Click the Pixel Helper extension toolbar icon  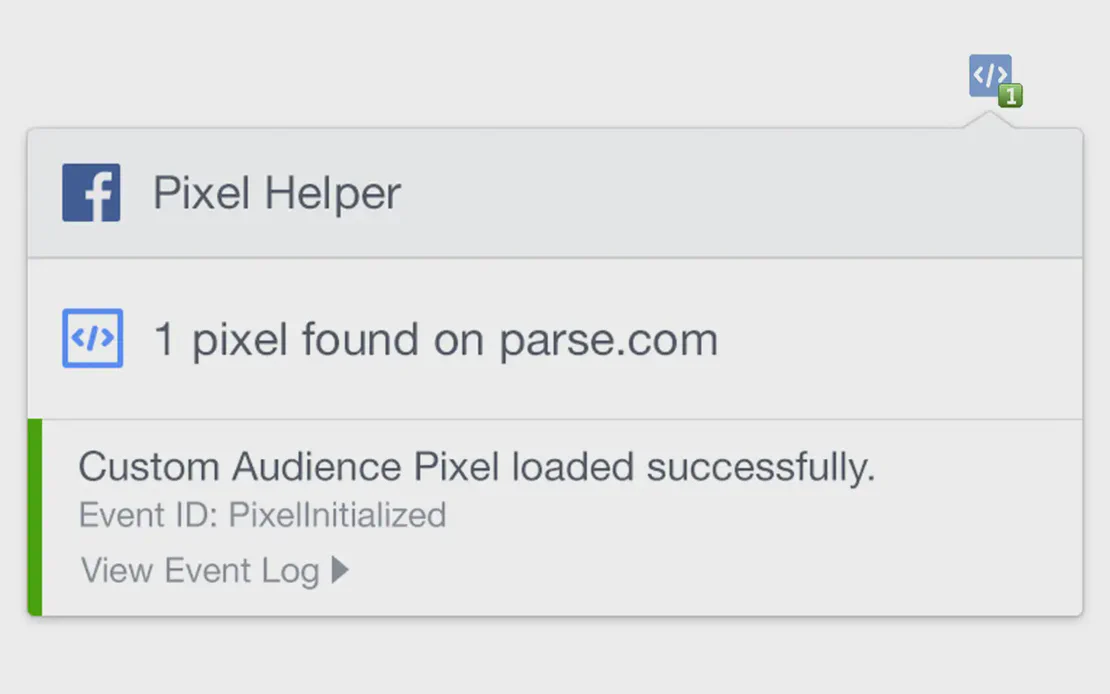[988, 75]
